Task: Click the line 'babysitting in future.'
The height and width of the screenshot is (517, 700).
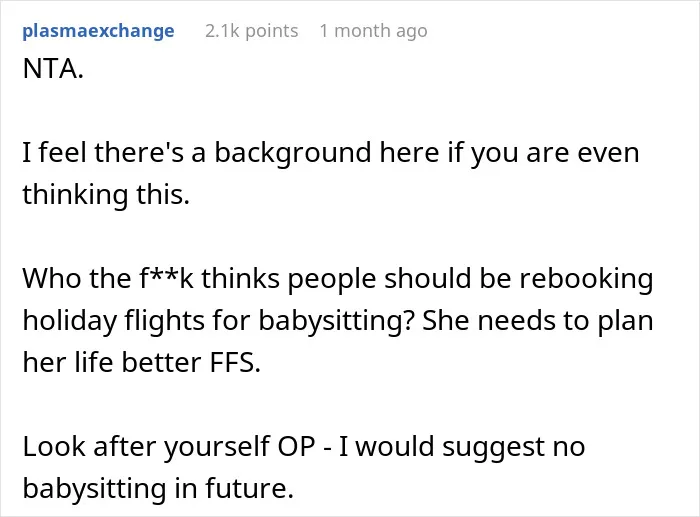Action: click(x=158, y=488)
